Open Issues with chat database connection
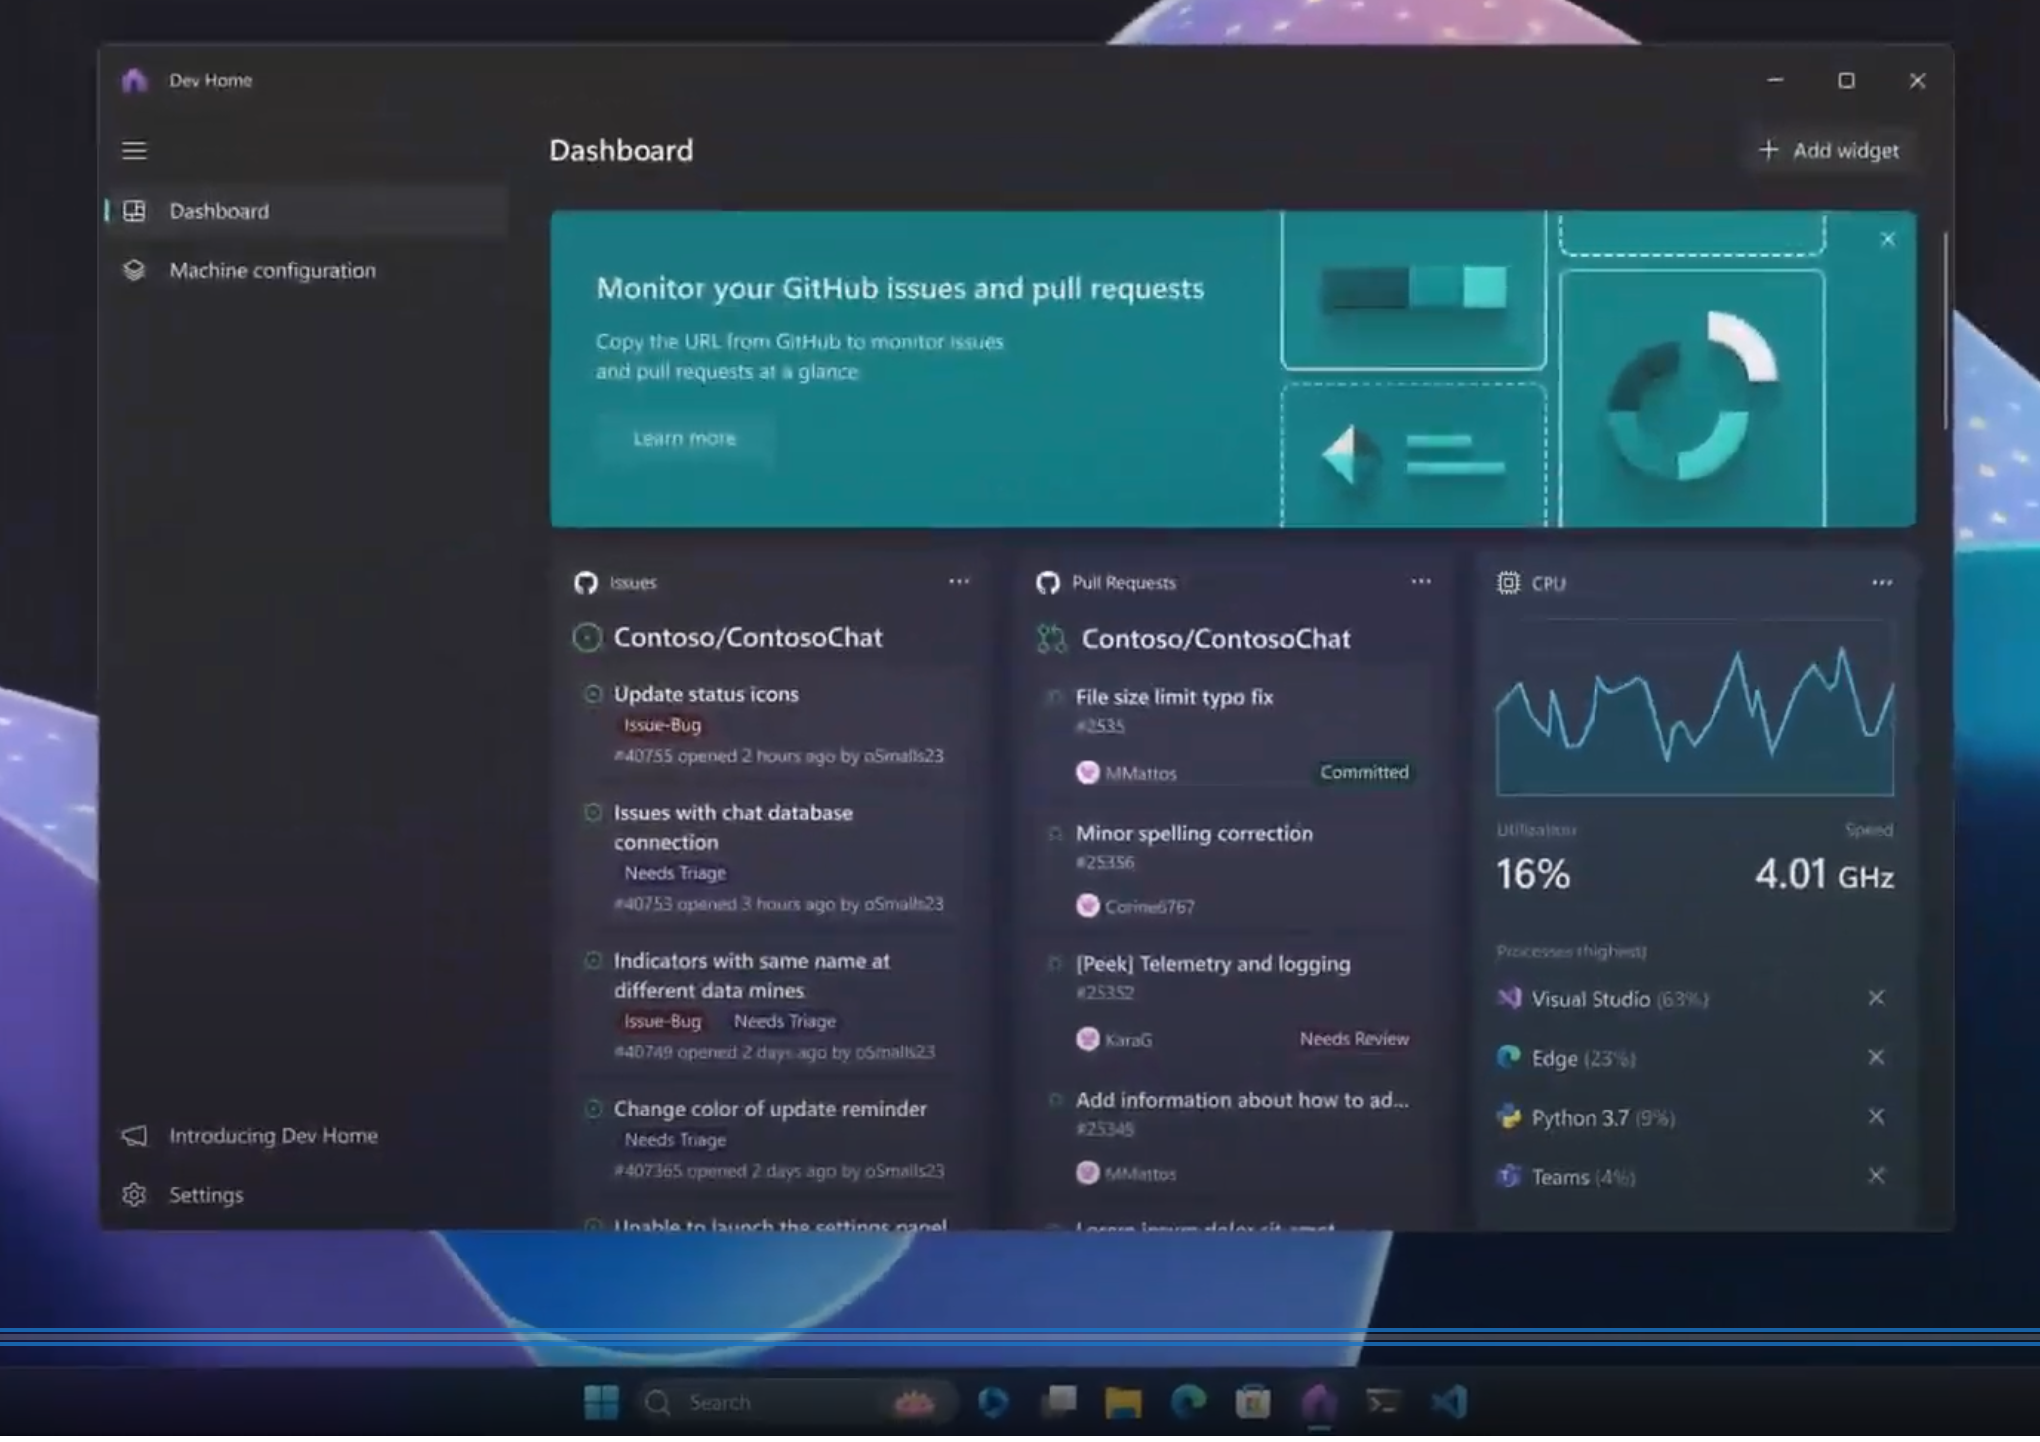This screenshot has height=1442, width=2040. (x=733, y=827)
